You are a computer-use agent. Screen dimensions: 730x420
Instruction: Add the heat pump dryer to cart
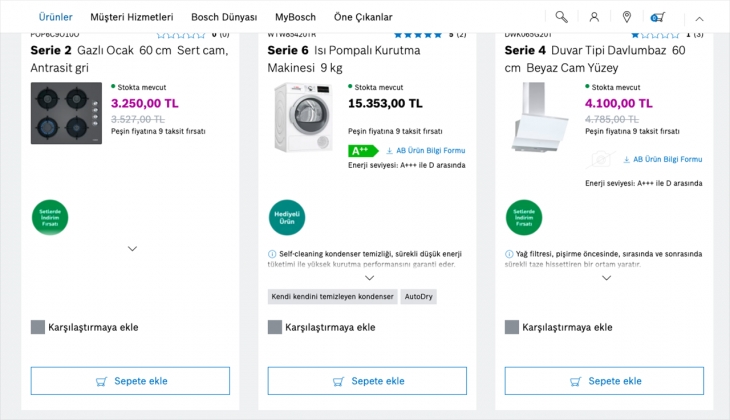(x=367, y=381)
